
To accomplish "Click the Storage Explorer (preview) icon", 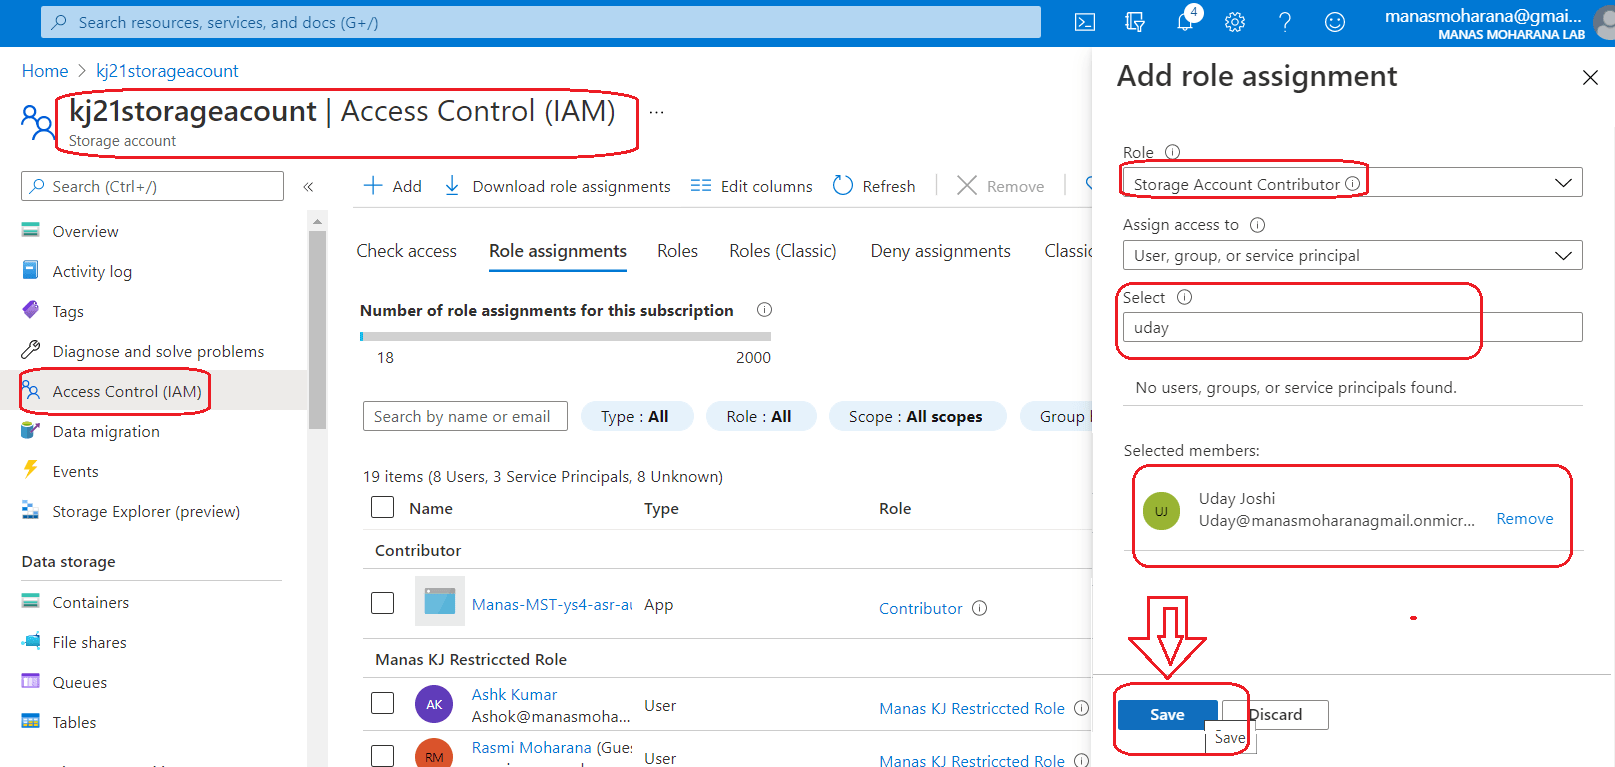I will pyautogui.click(x=31, y=511).
